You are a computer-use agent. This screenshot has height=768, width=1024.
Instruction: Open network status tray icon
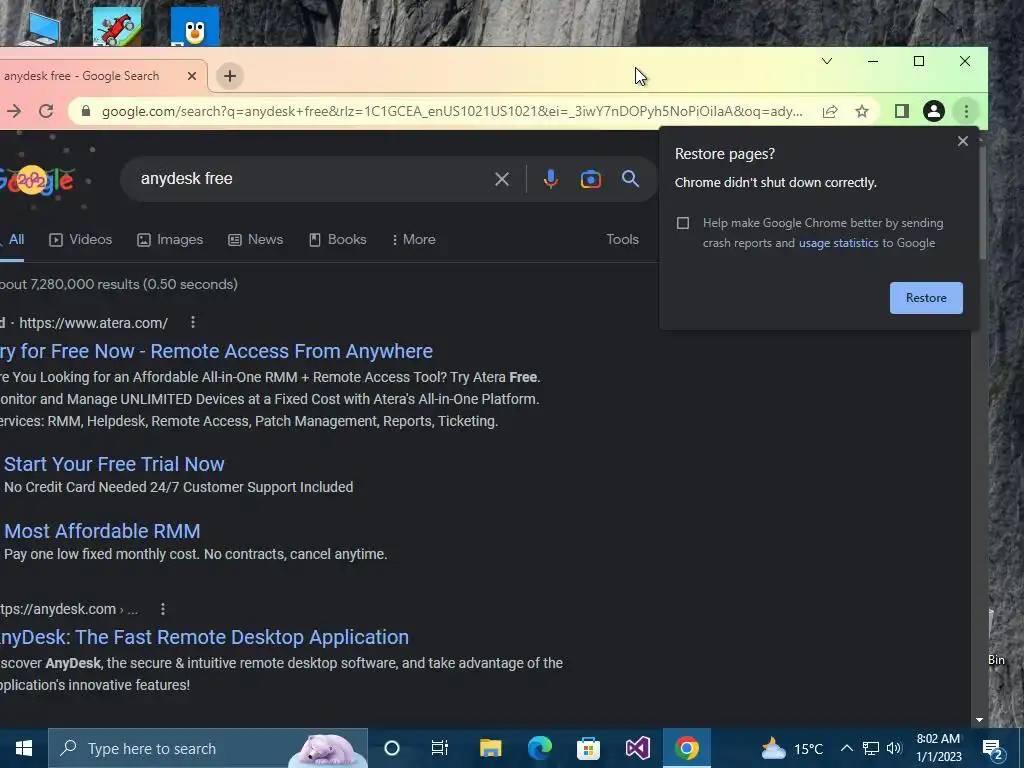point(871,748)
